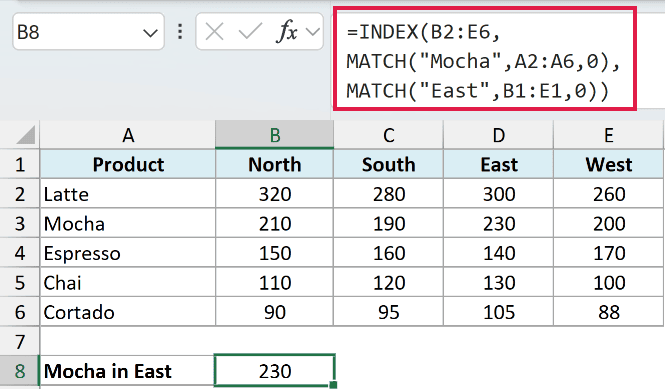Select the Cortado cell
The height and width of the screenshot is (389, 665).
(128, 312)
